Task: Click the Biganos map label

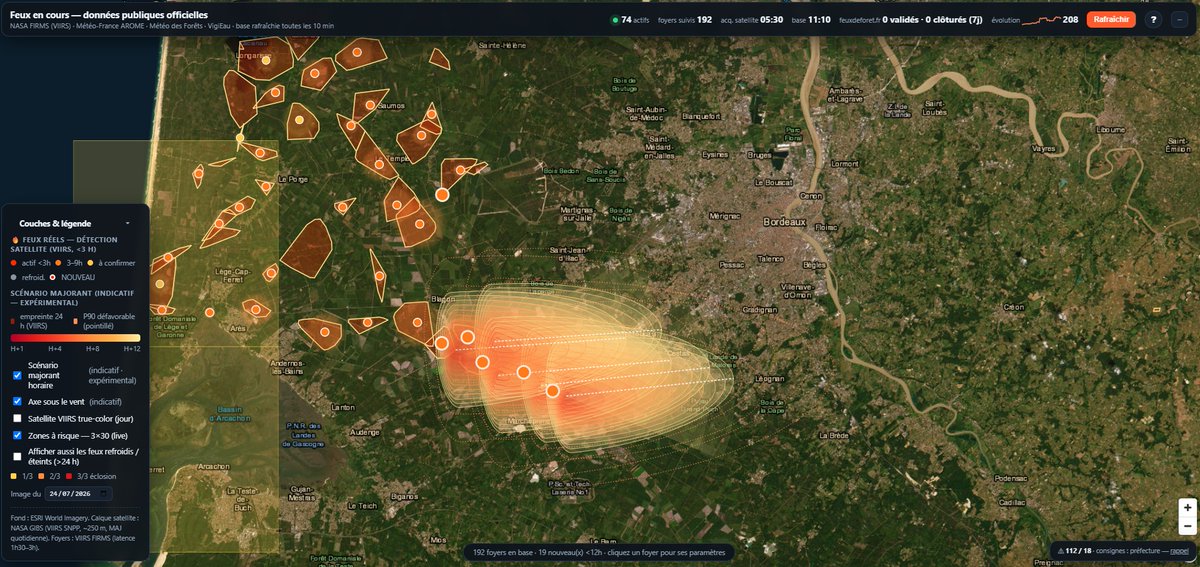Action: coord(404,495)
